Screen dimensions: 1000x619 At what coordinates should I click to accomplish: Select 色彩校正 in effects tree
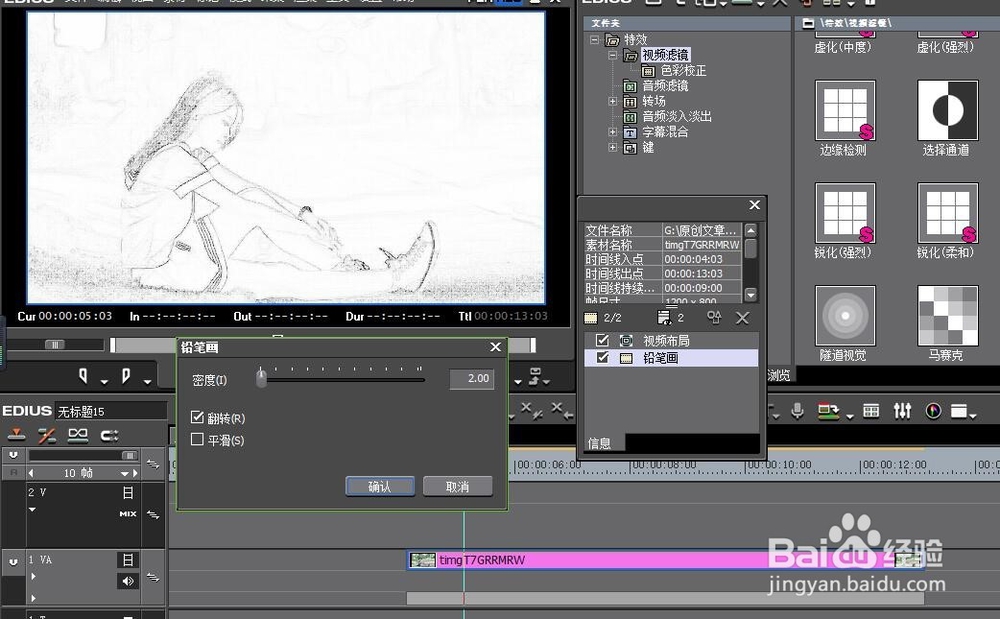click(x=683, y=70)
